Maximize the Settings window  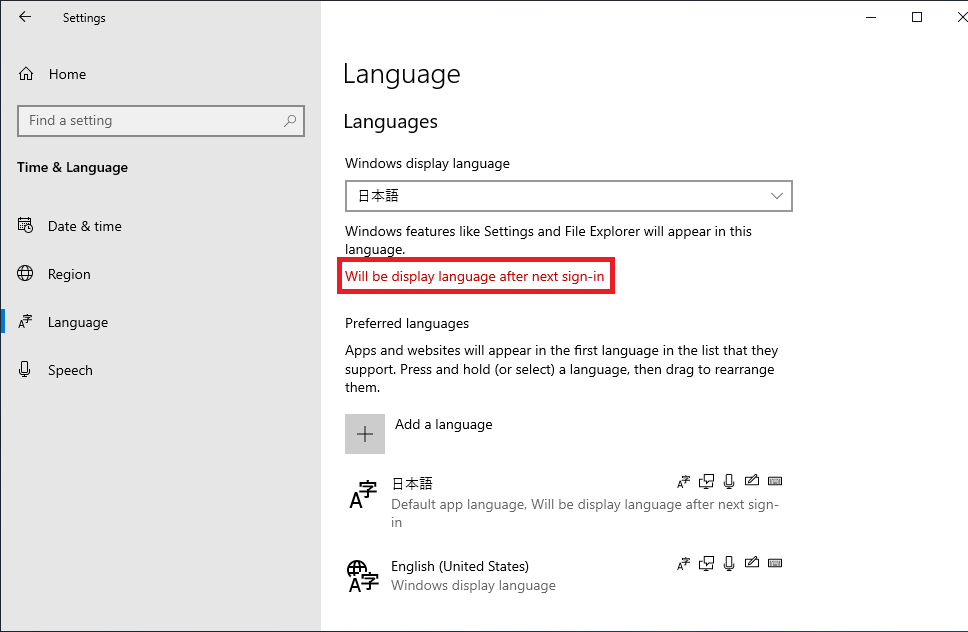(x=917, y=17)
